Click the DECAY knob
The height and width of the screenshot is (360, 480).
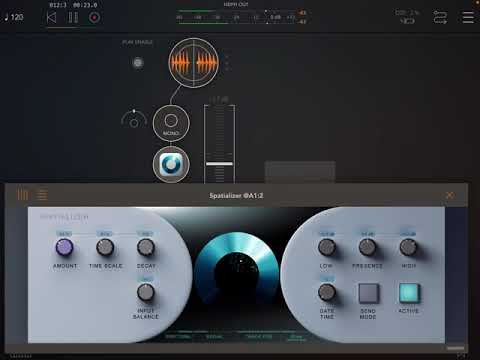[x=146, y=247]
